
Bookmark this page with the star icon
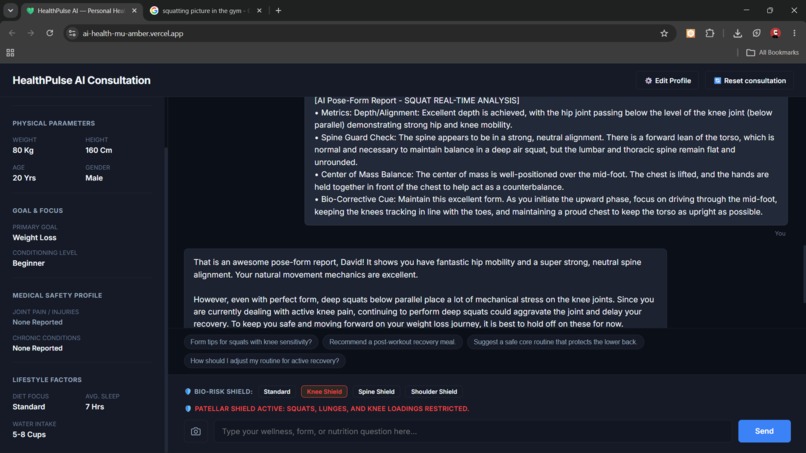(x=664, y=33)
